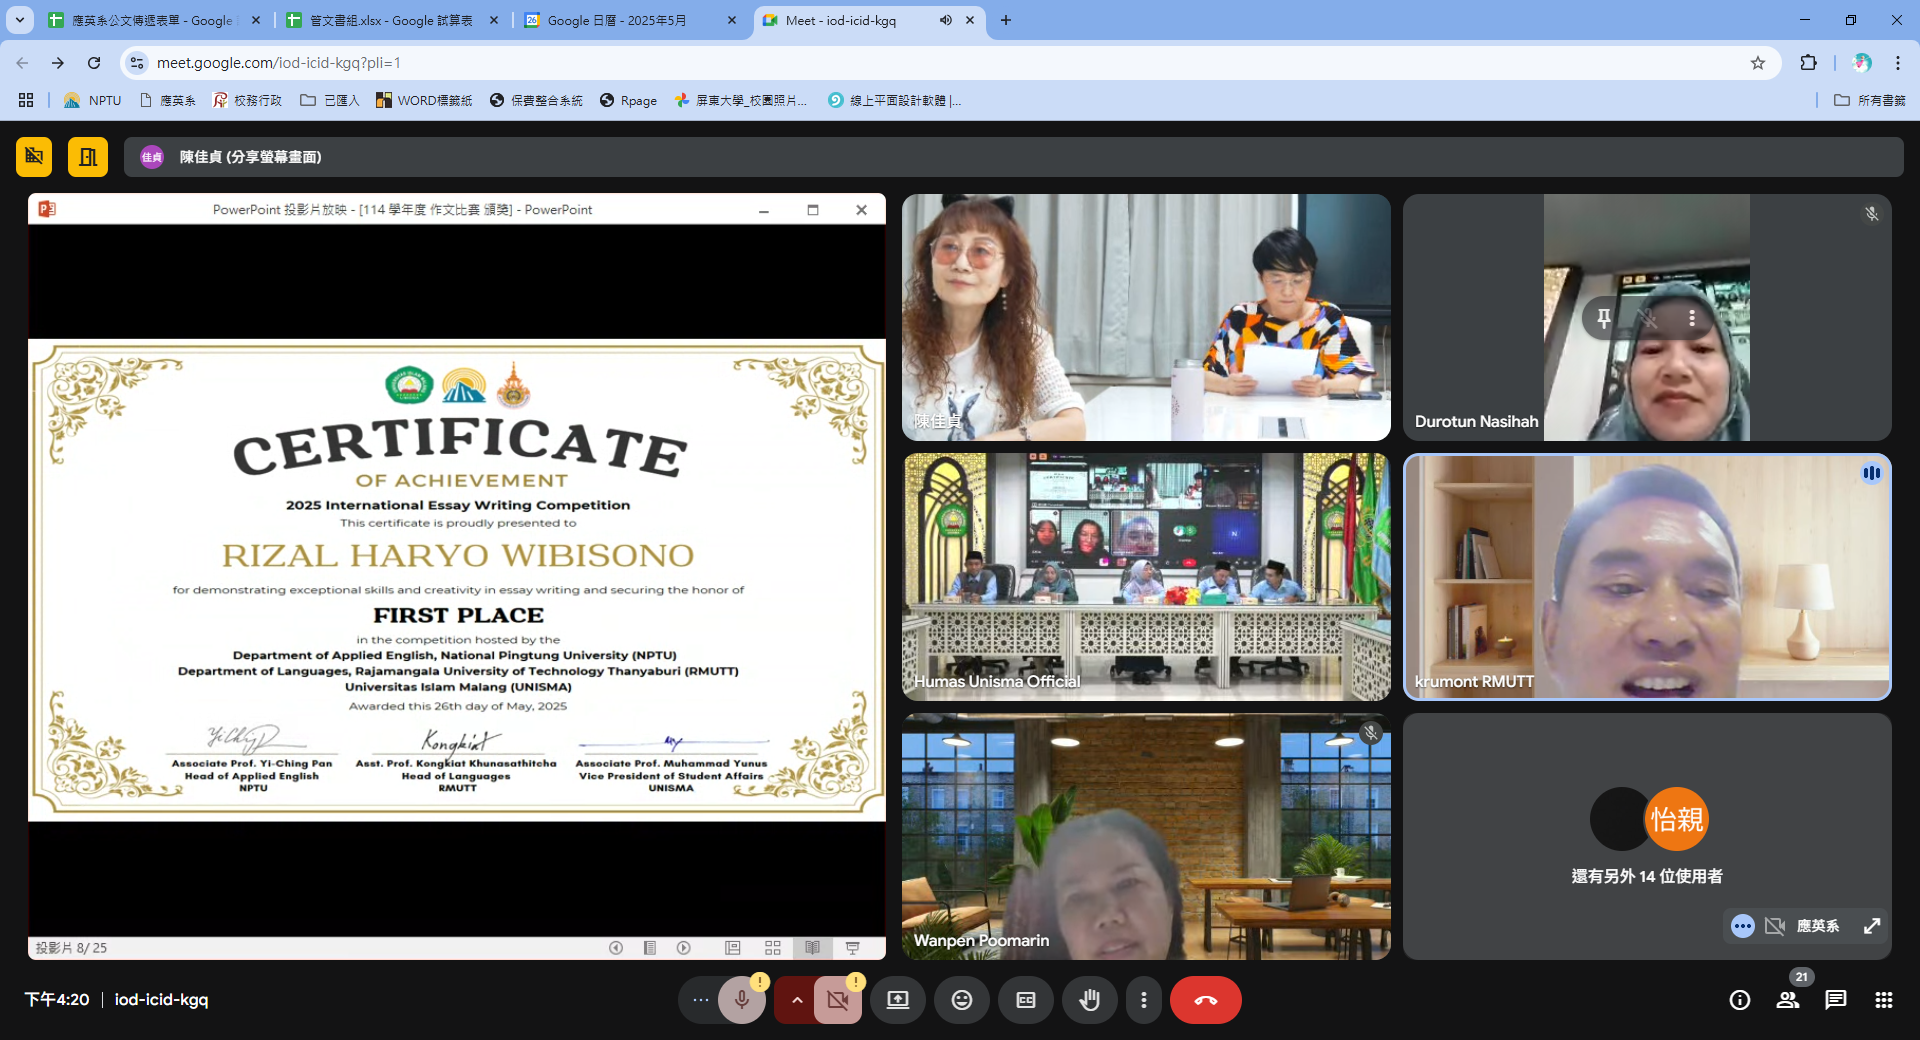
Task: Switch to the Google 日曆 browser tab
Action: click(630, 20)
